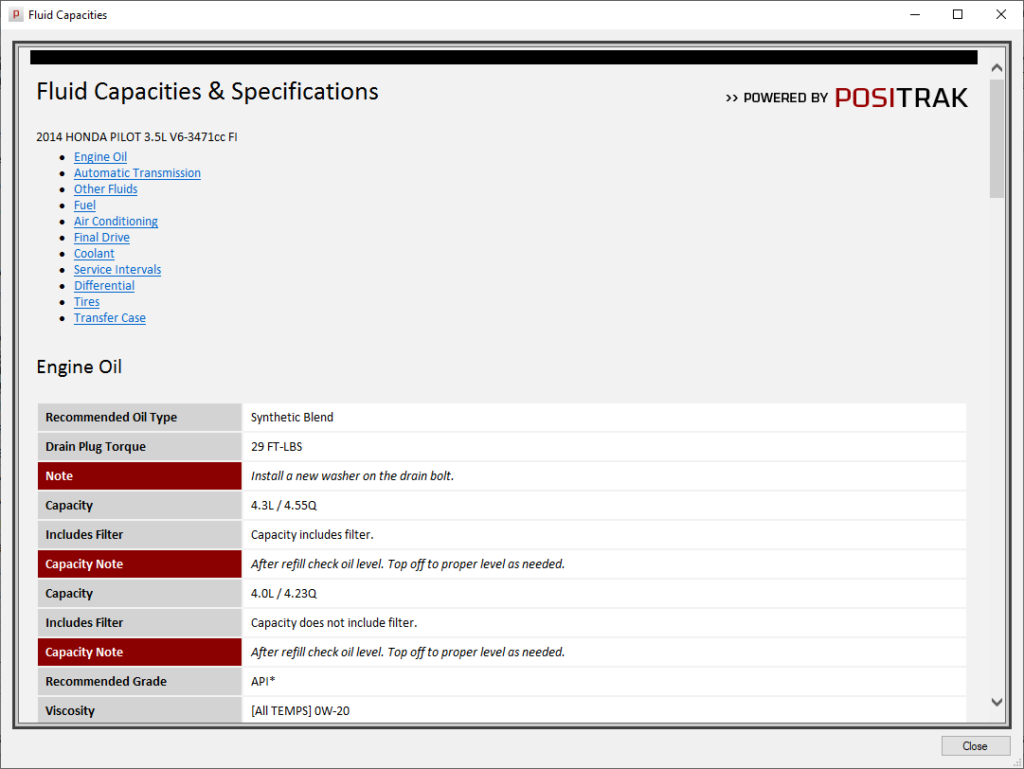The height and width of the screenshot is (769, 1024).
Task: Click the Close button at bottom right
Action: coord(975,746)
